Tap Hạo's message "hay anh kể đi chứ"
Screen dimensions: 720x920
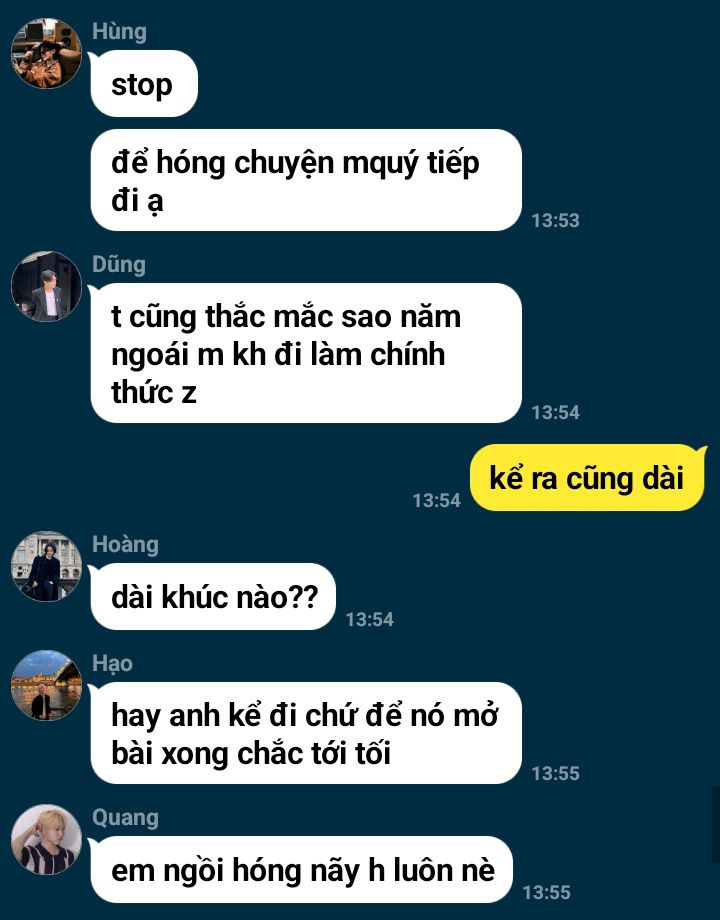pyautogui.click(x=306, y=733)
